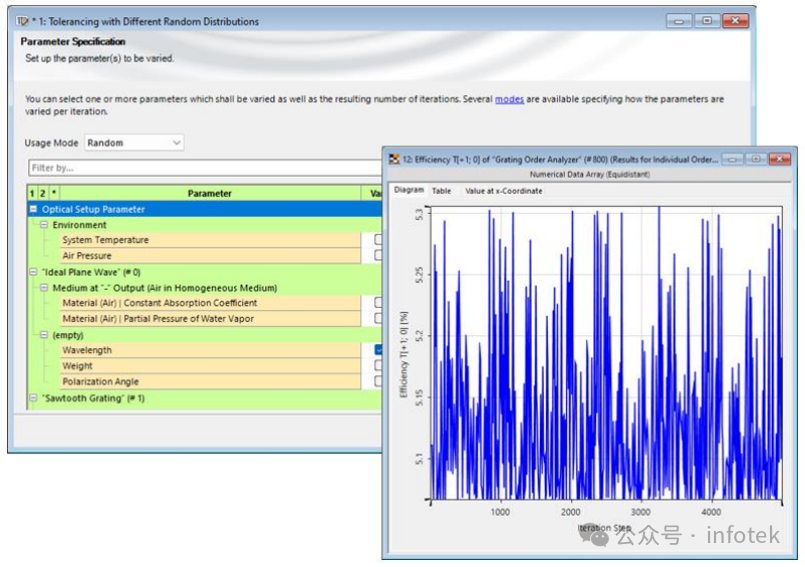Minimize the Efficiency diagram window

(x=733, y=159)
